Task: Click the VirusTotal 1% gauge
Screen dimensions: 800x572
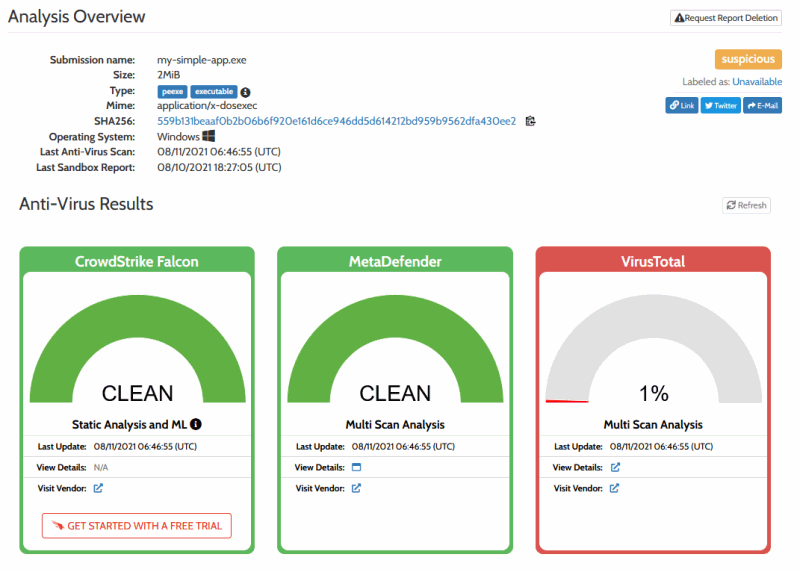Action: point(654,350)
